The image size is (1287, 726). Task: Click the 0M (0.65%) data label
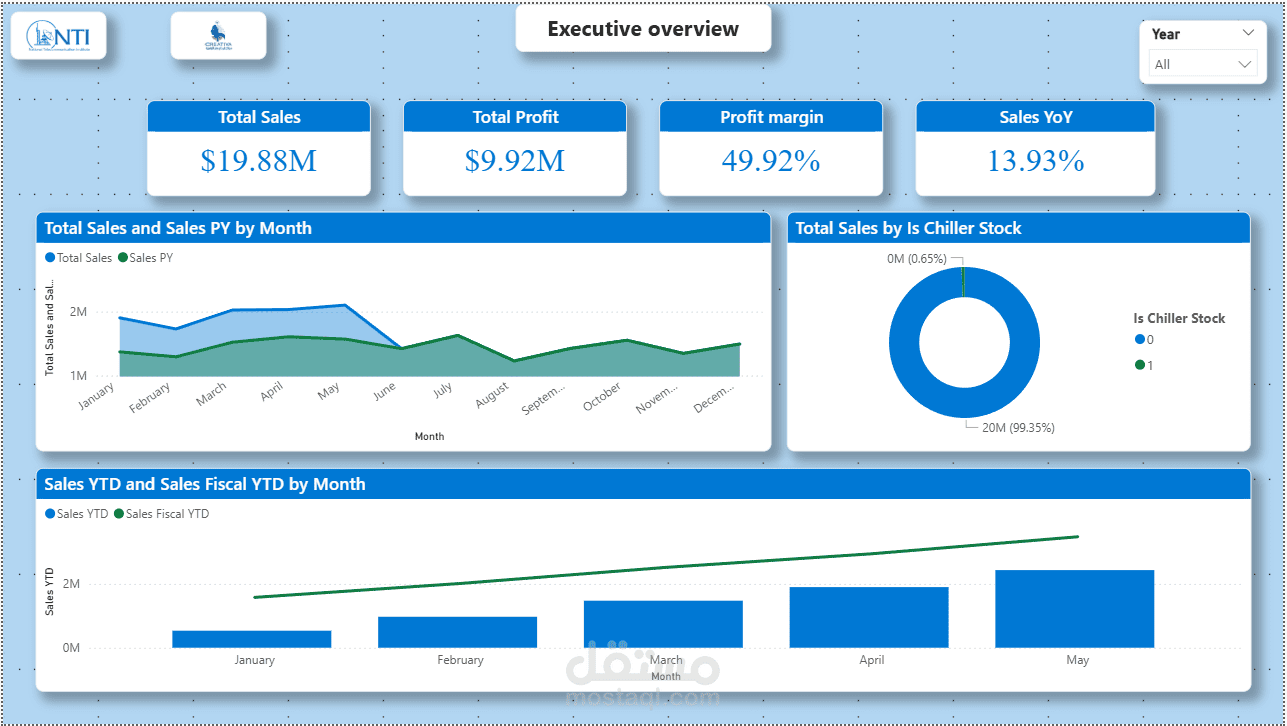pyautogui.click(x=916, y=259)
